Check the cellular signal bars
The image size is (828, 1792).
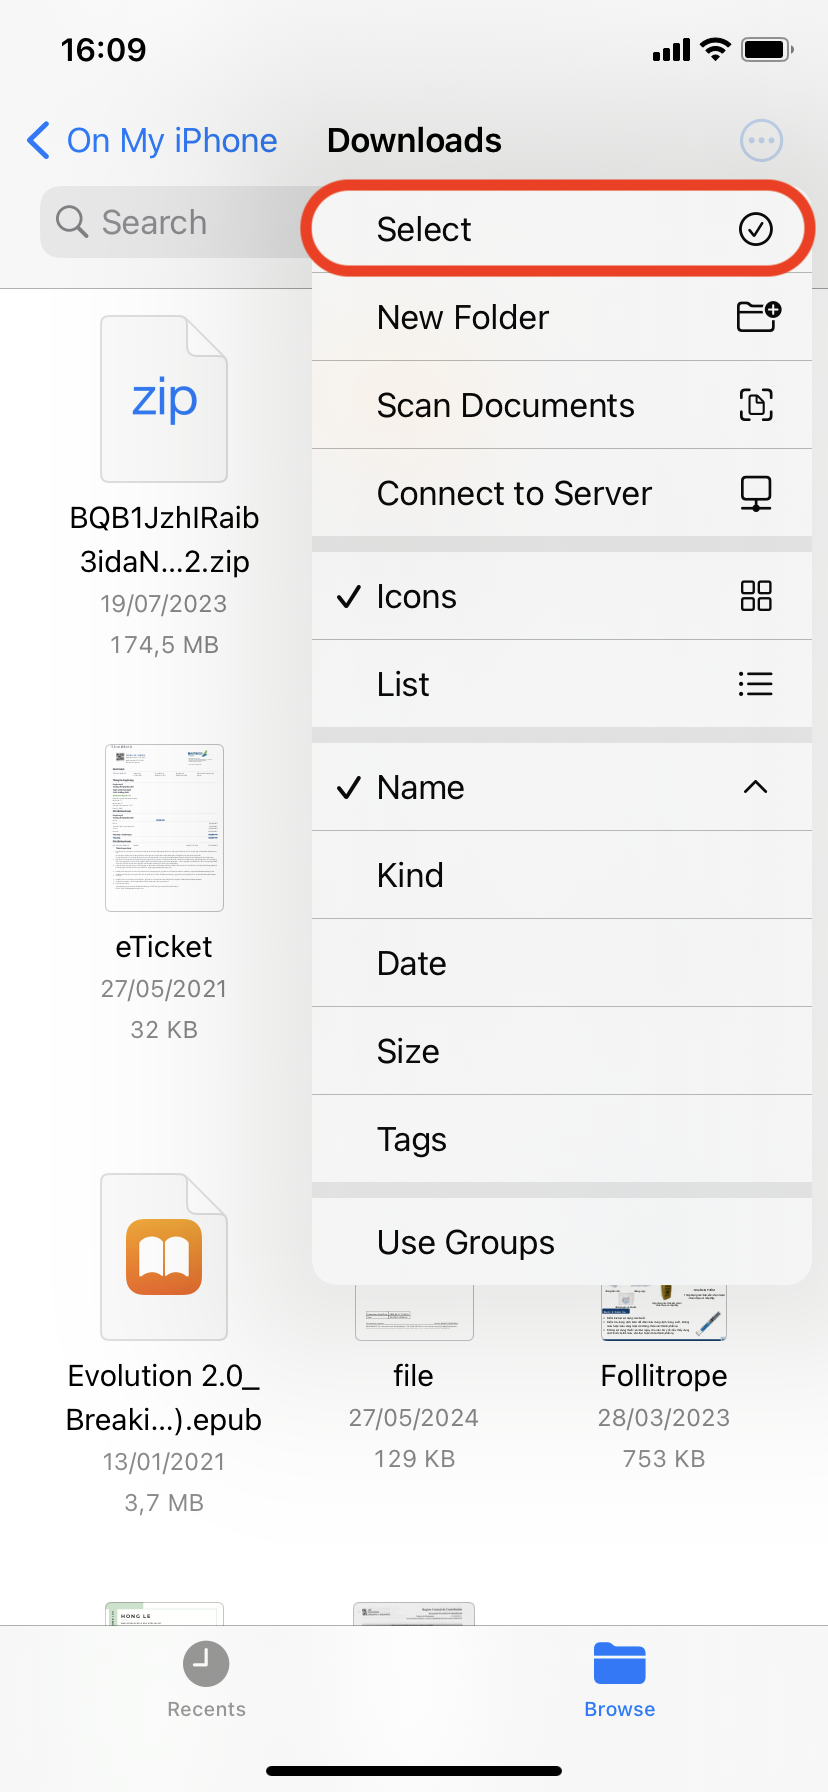(x=671, y=50)
